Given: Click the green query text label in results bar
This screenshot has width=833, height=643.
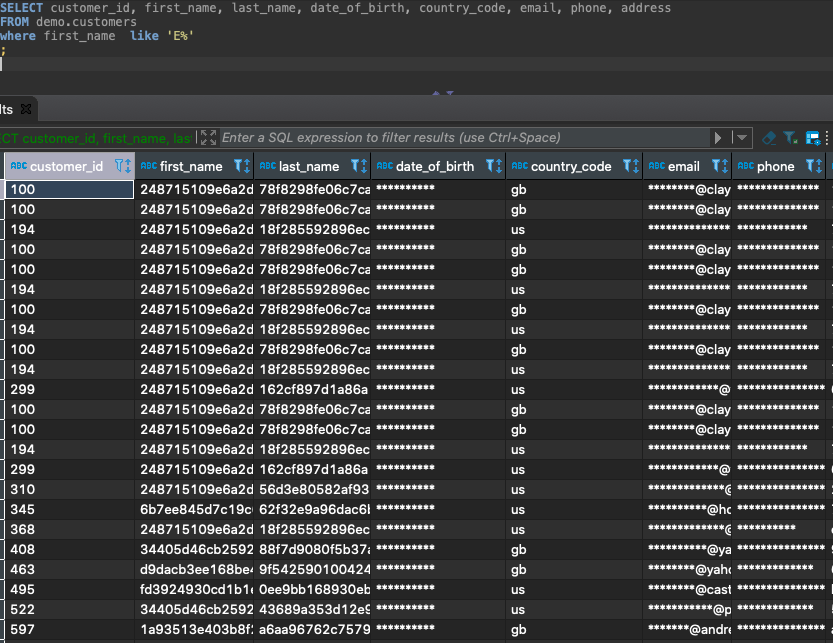Looking at the screenshot, I should (96, 138).
